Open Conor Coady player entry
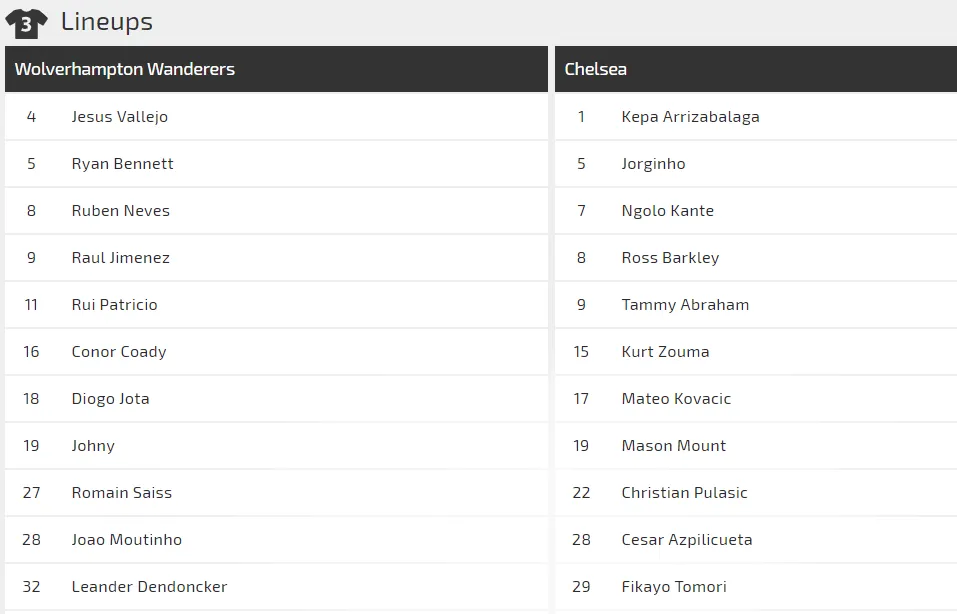The width and height of the screenshot is (957, 614). pos(119,351)
